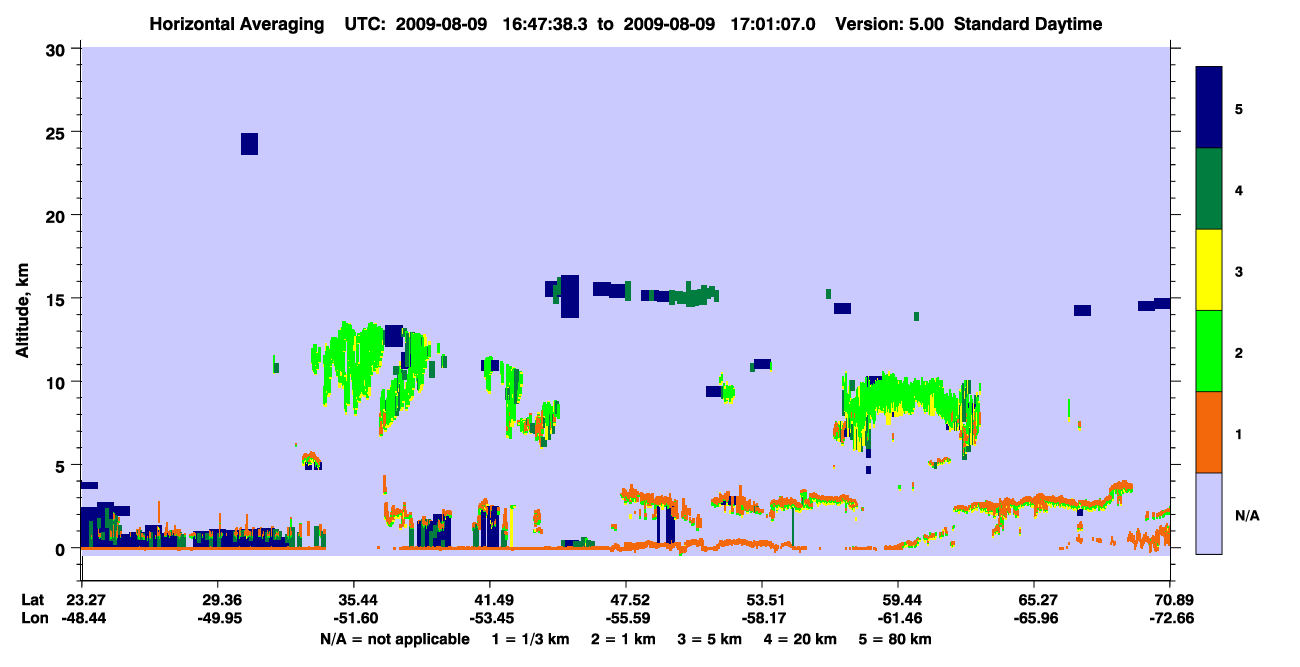
Task: Click the orange level 1 color swatch
Action: [1209, 432]
